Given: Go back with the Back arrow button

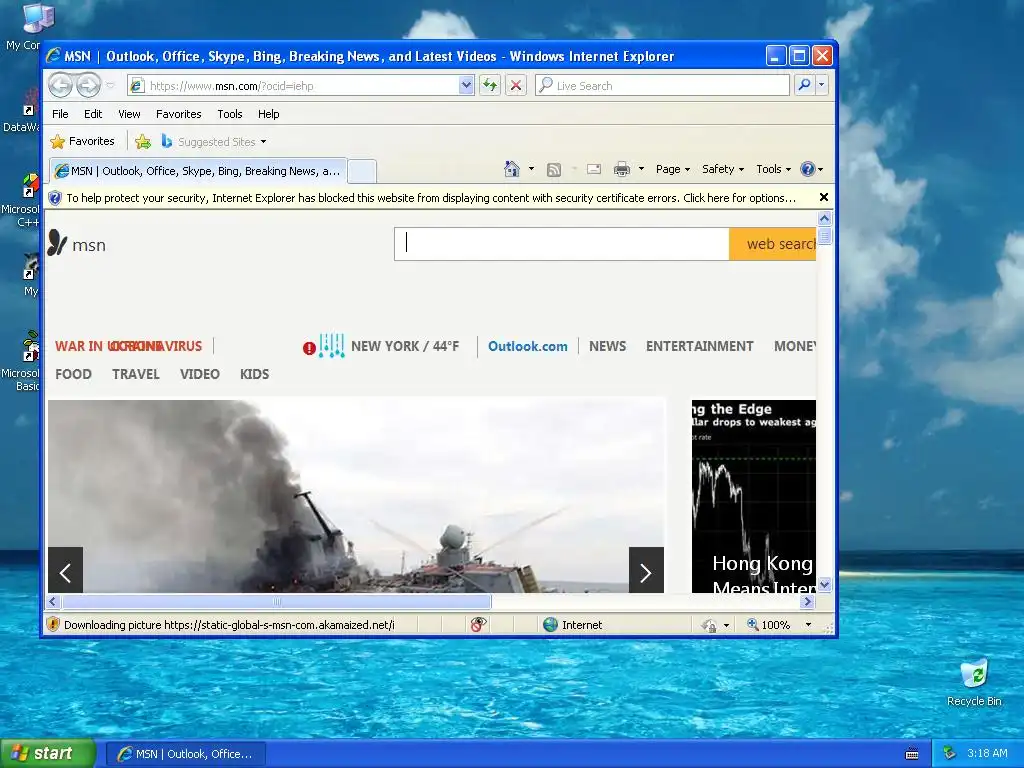Looking at the screenshot, I should [x=61, y=85].
